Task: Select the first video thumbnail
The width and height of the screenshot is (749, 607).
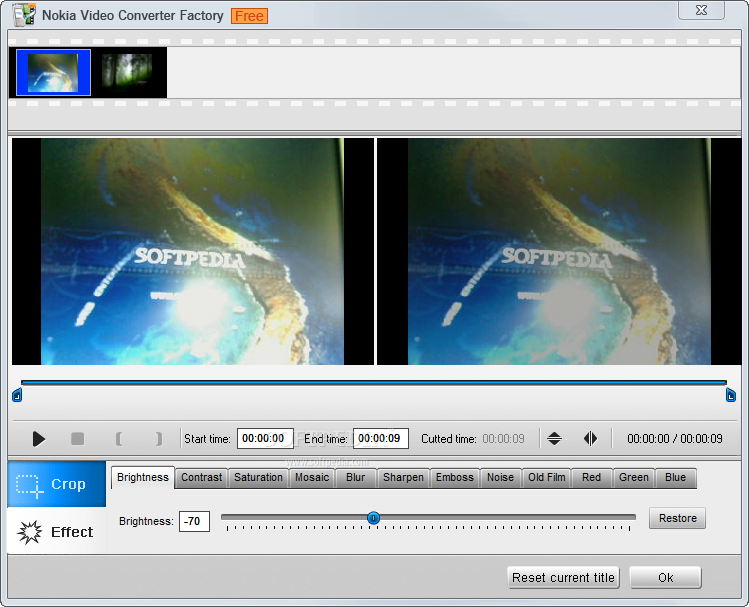Action: tap(53, 73)
